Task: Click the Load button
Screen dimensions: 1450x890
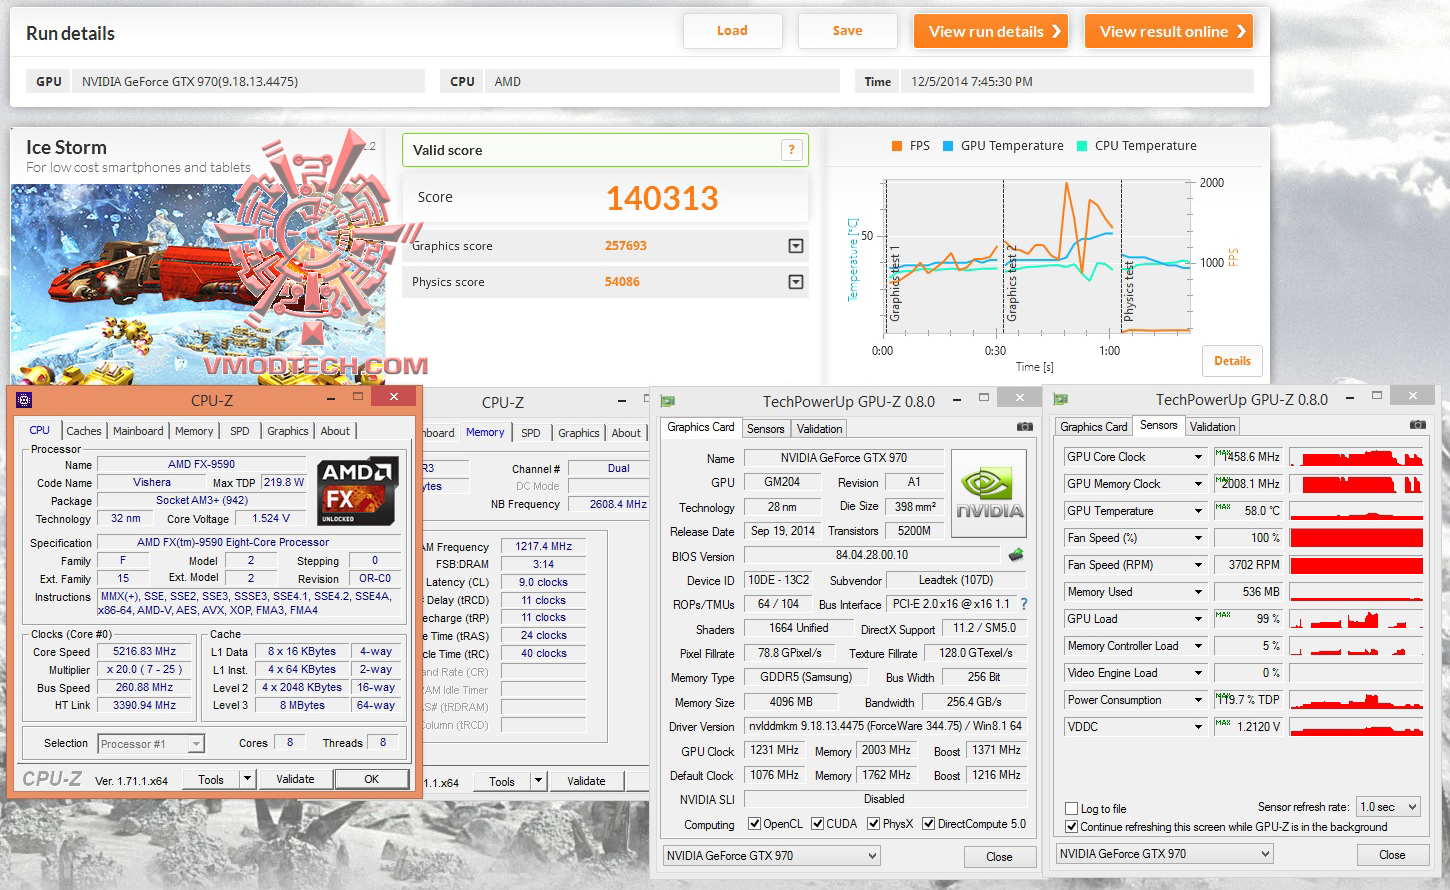Action: (732, 31)
